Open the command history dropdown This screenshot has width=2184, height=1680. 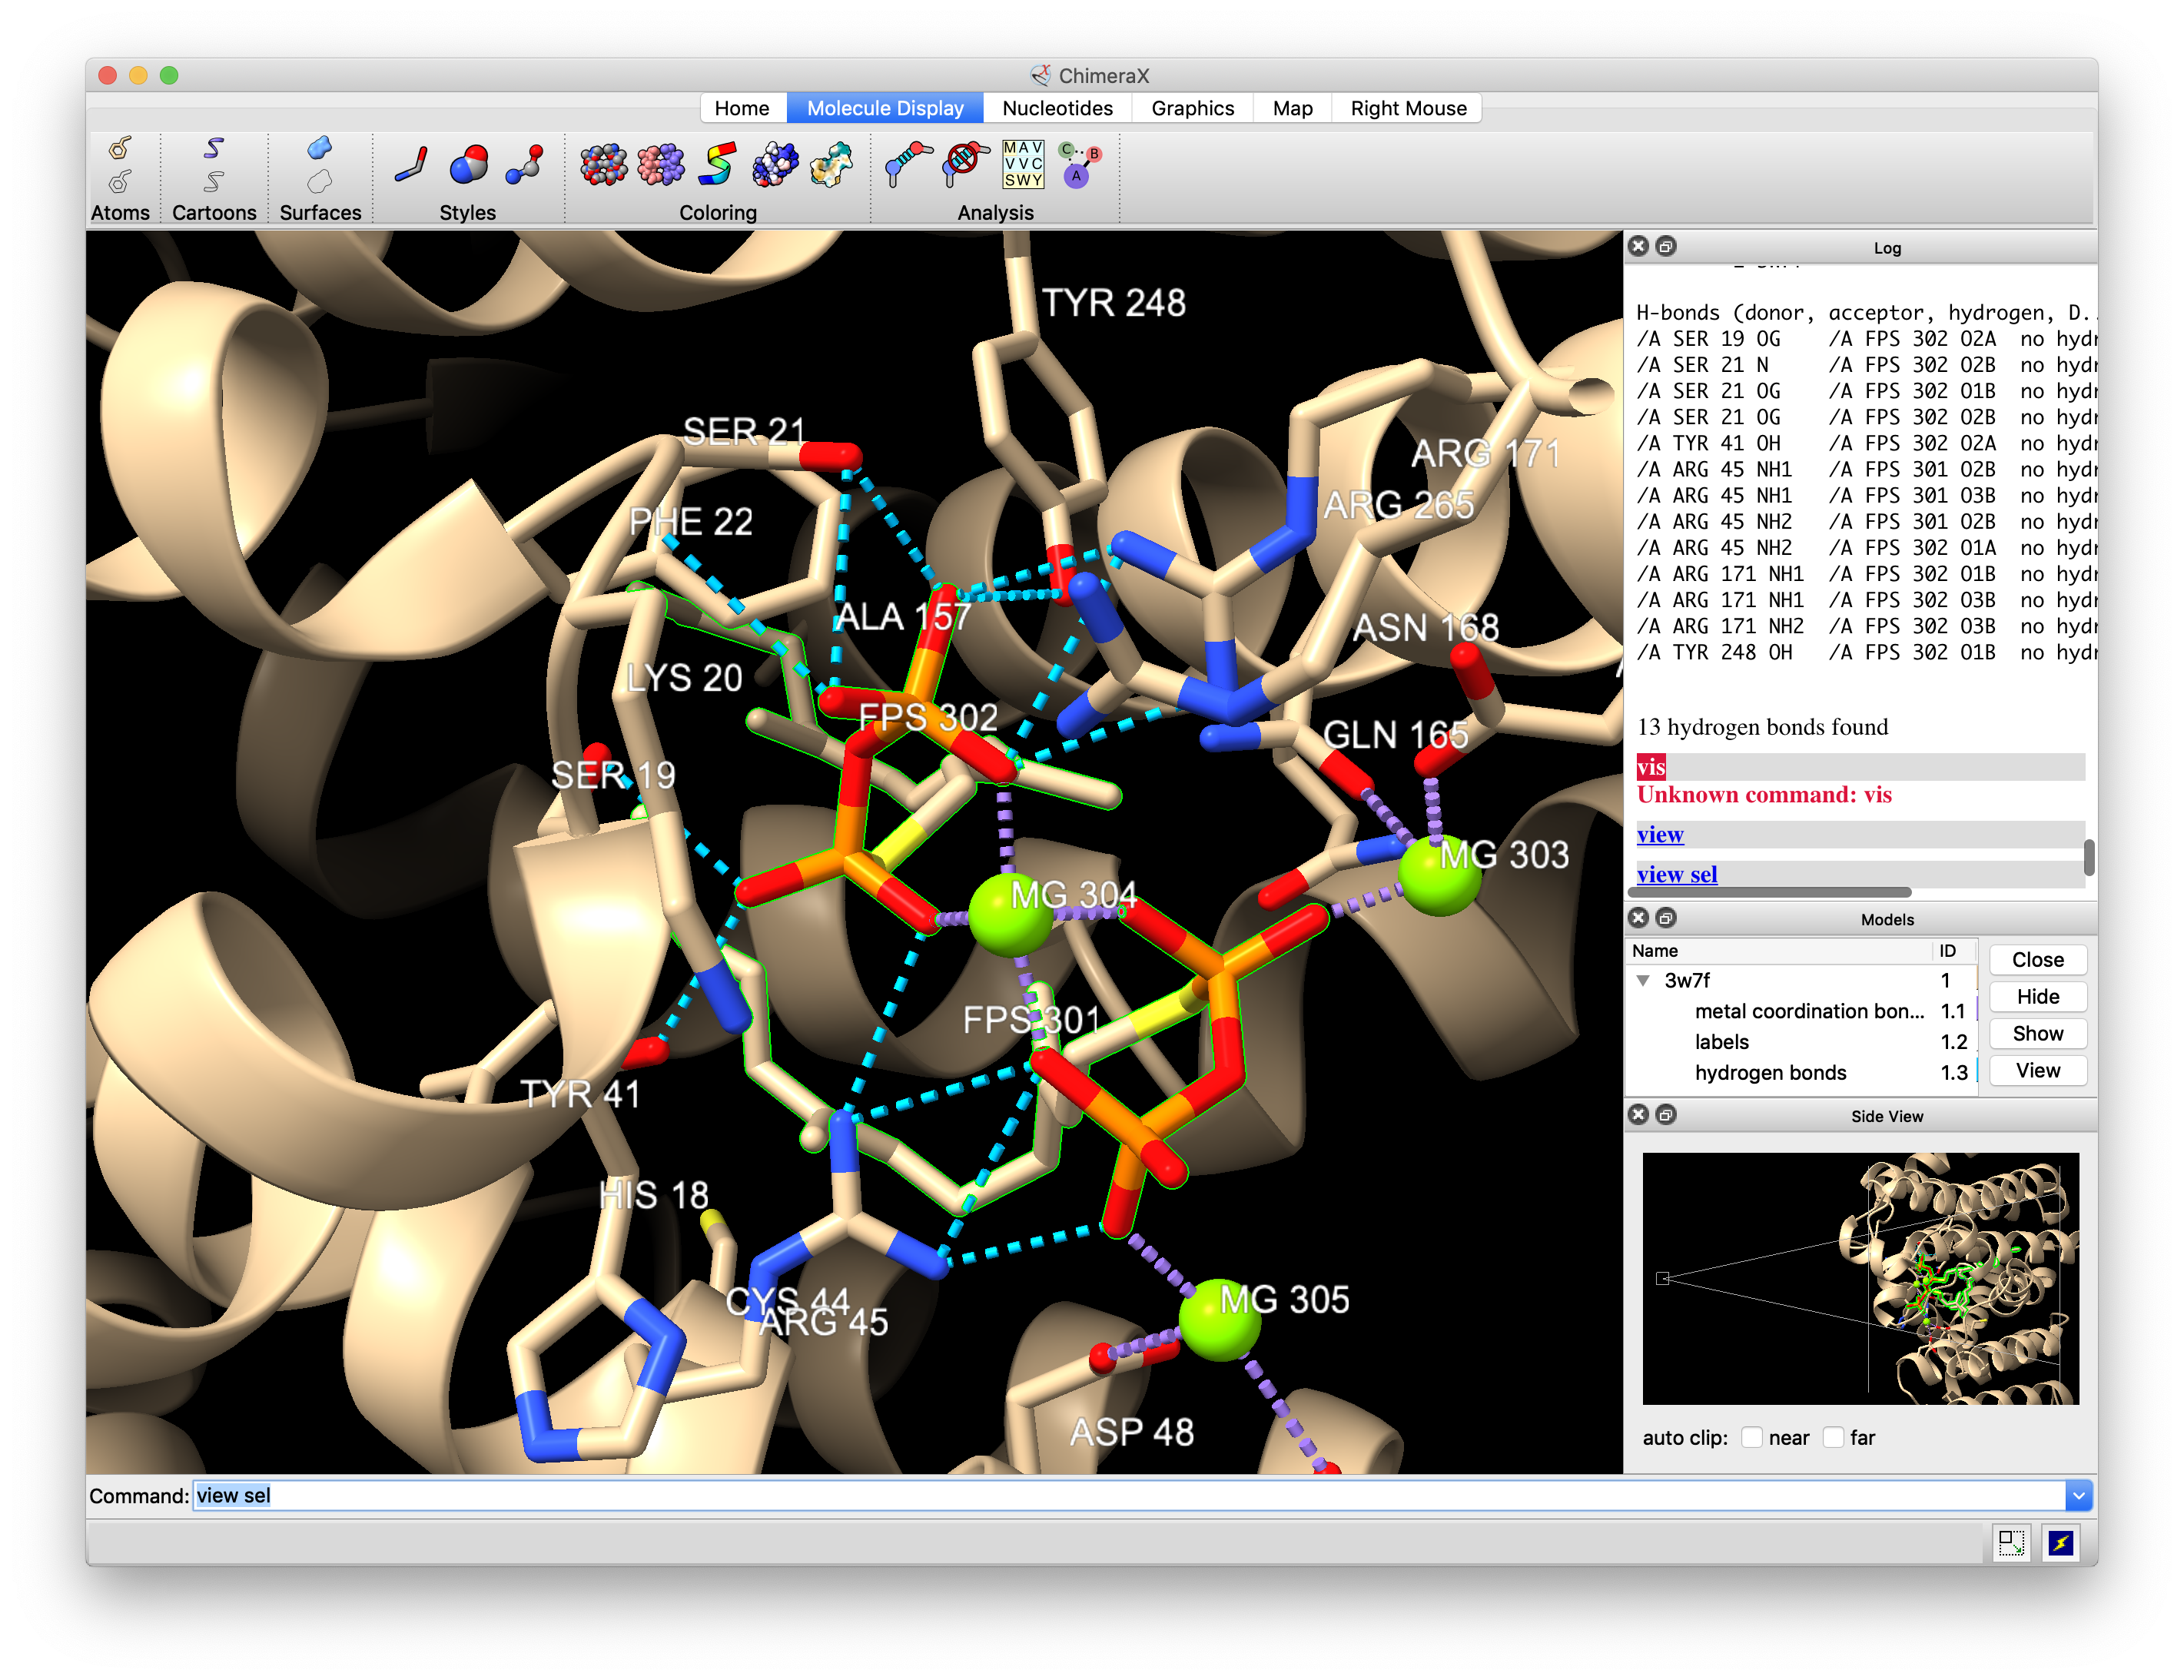[2078, 1496]
